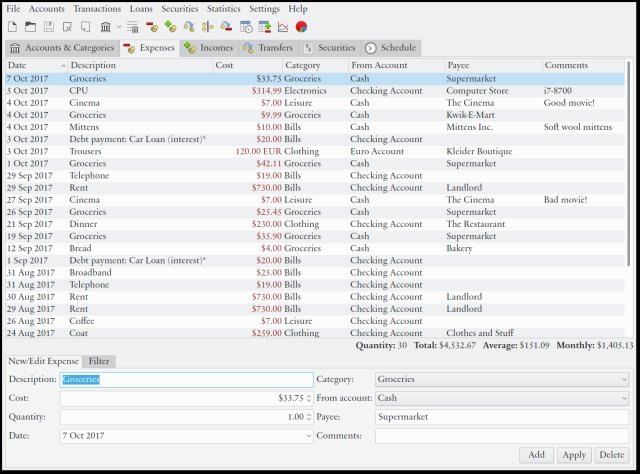Expand the From account combo box
Image resolution: width=640 pixels, height=474 pixels.
pyautogui.click(x=502, y=398)
